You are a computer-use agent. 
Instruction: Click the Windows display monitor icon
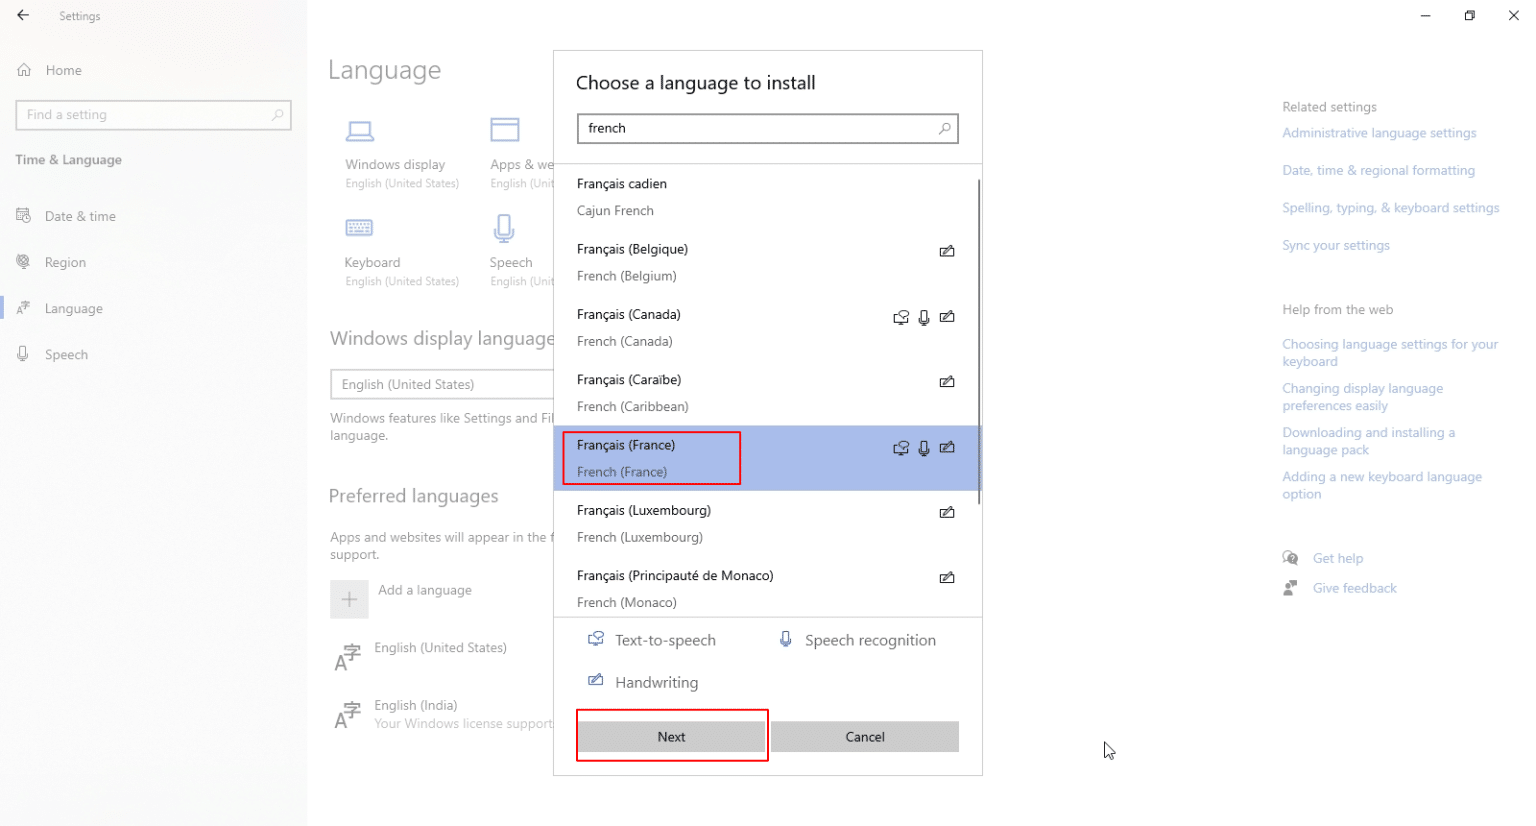pos(361,130)
